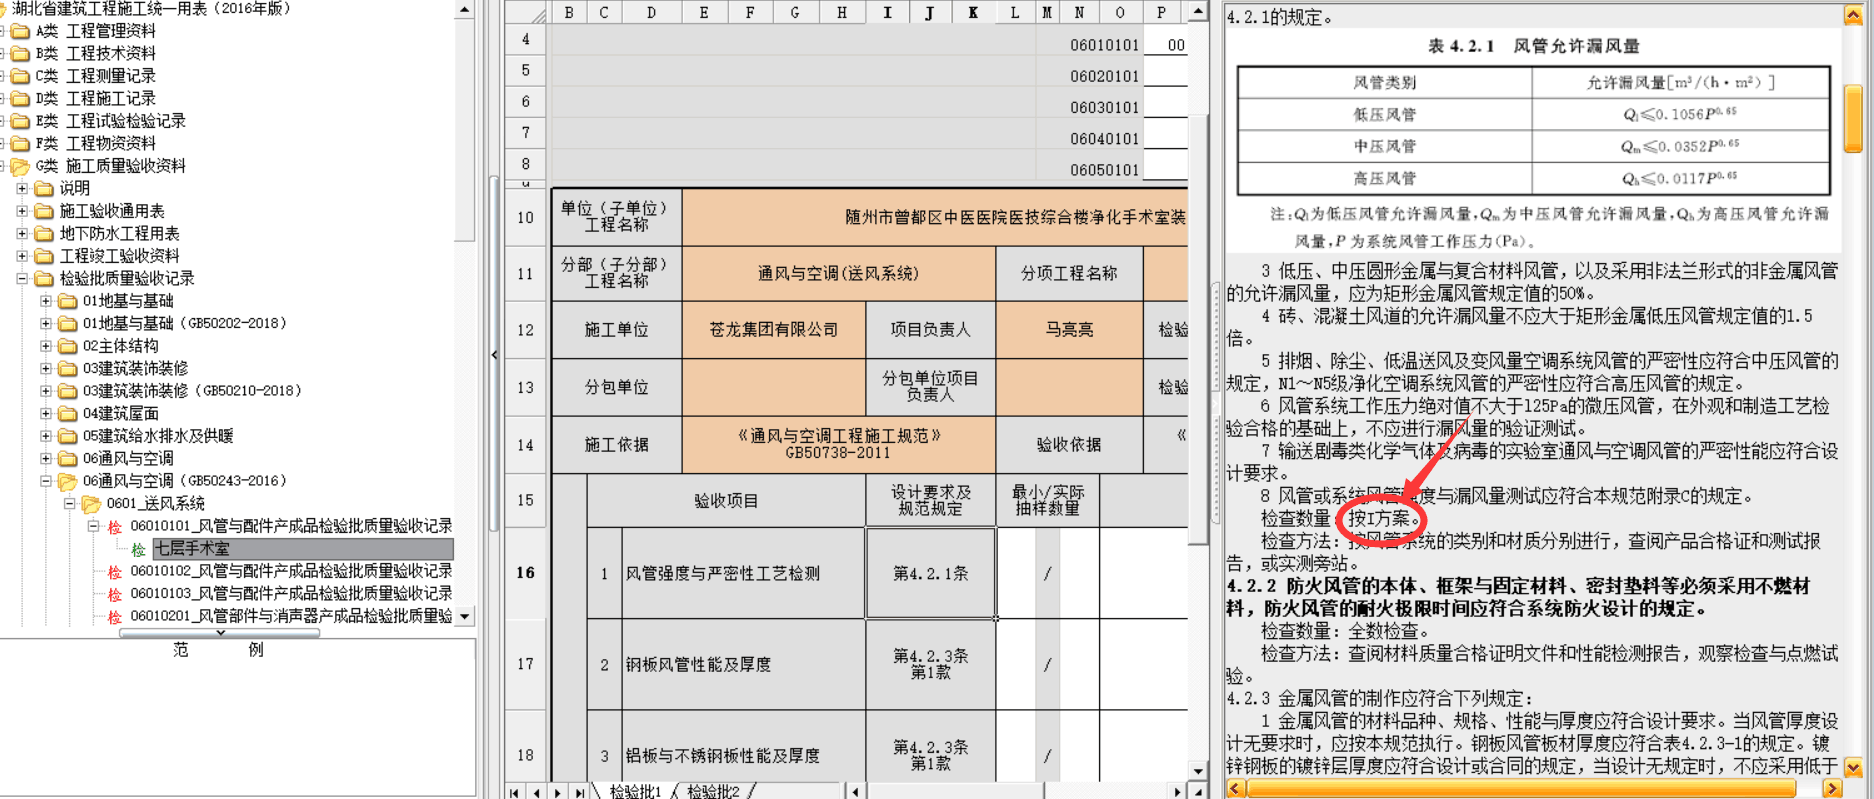The height and width of the screenshot is (799, 1874).
Task: Click spreadsheet vertical scroll-up arrow
Action: pos(1198,11)
